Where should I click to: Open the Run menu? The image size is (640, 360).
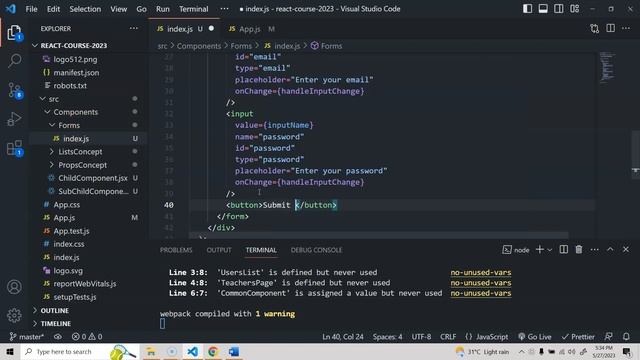point(162,9)
